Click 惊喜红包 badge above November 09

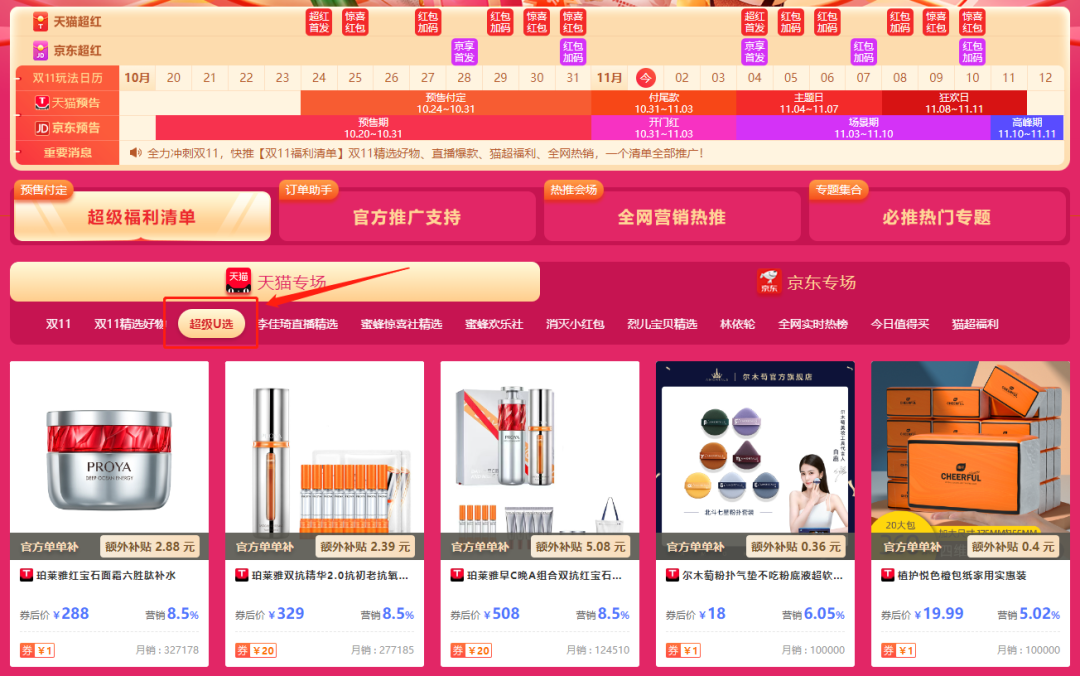click(936, 22)
